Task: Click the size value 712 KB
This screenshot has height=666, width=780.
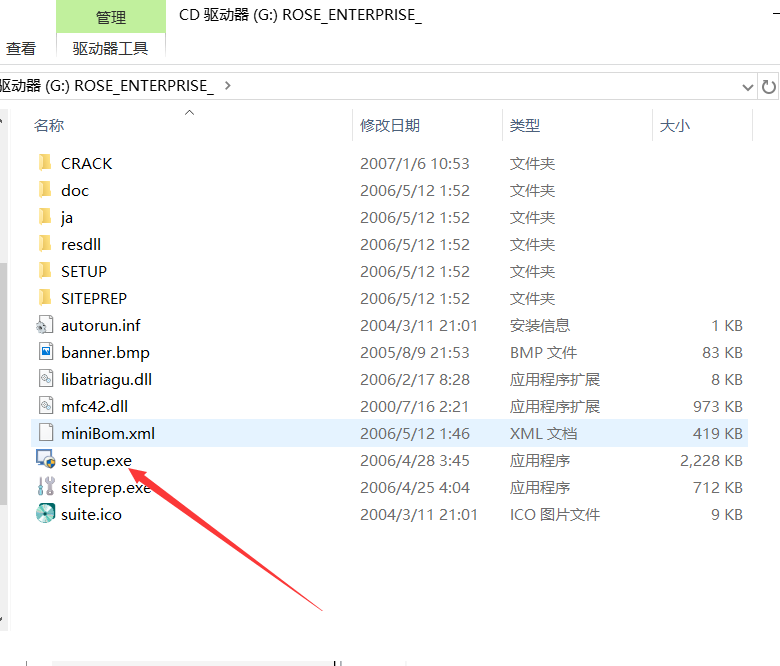Action: point(718,487)
